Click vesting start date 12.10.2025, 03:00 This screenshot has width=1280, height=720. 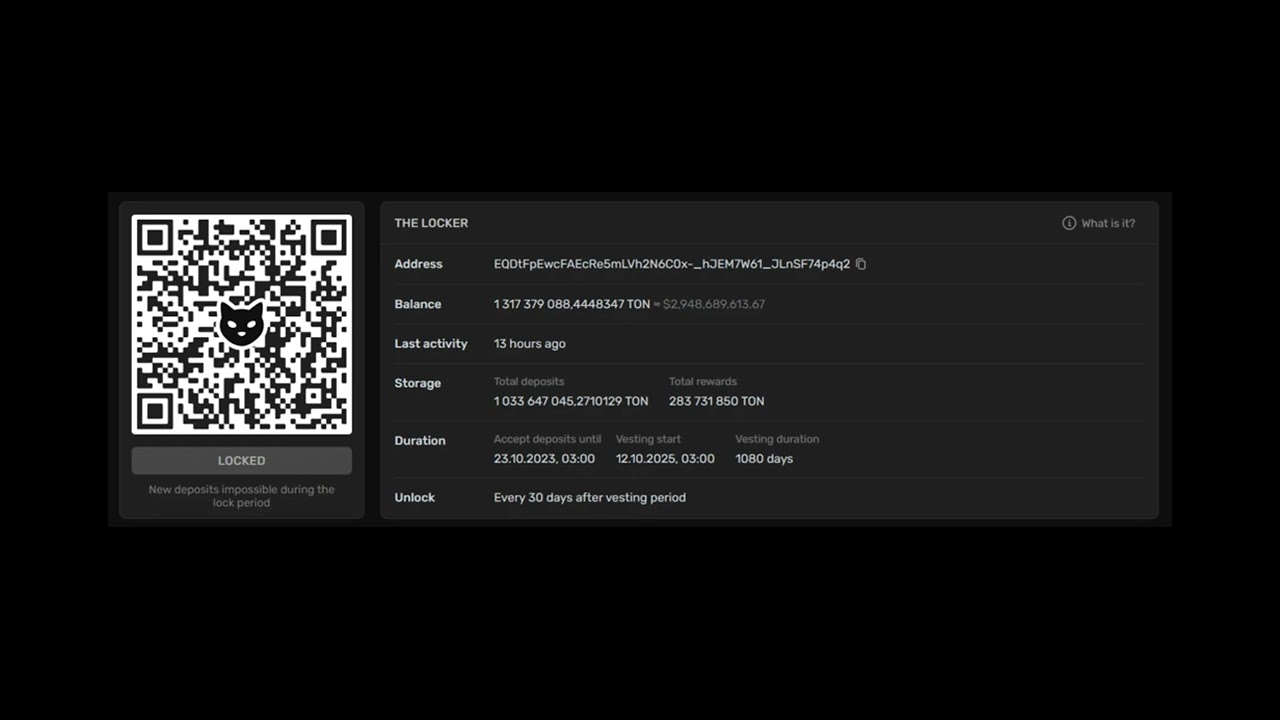[665, 459]
